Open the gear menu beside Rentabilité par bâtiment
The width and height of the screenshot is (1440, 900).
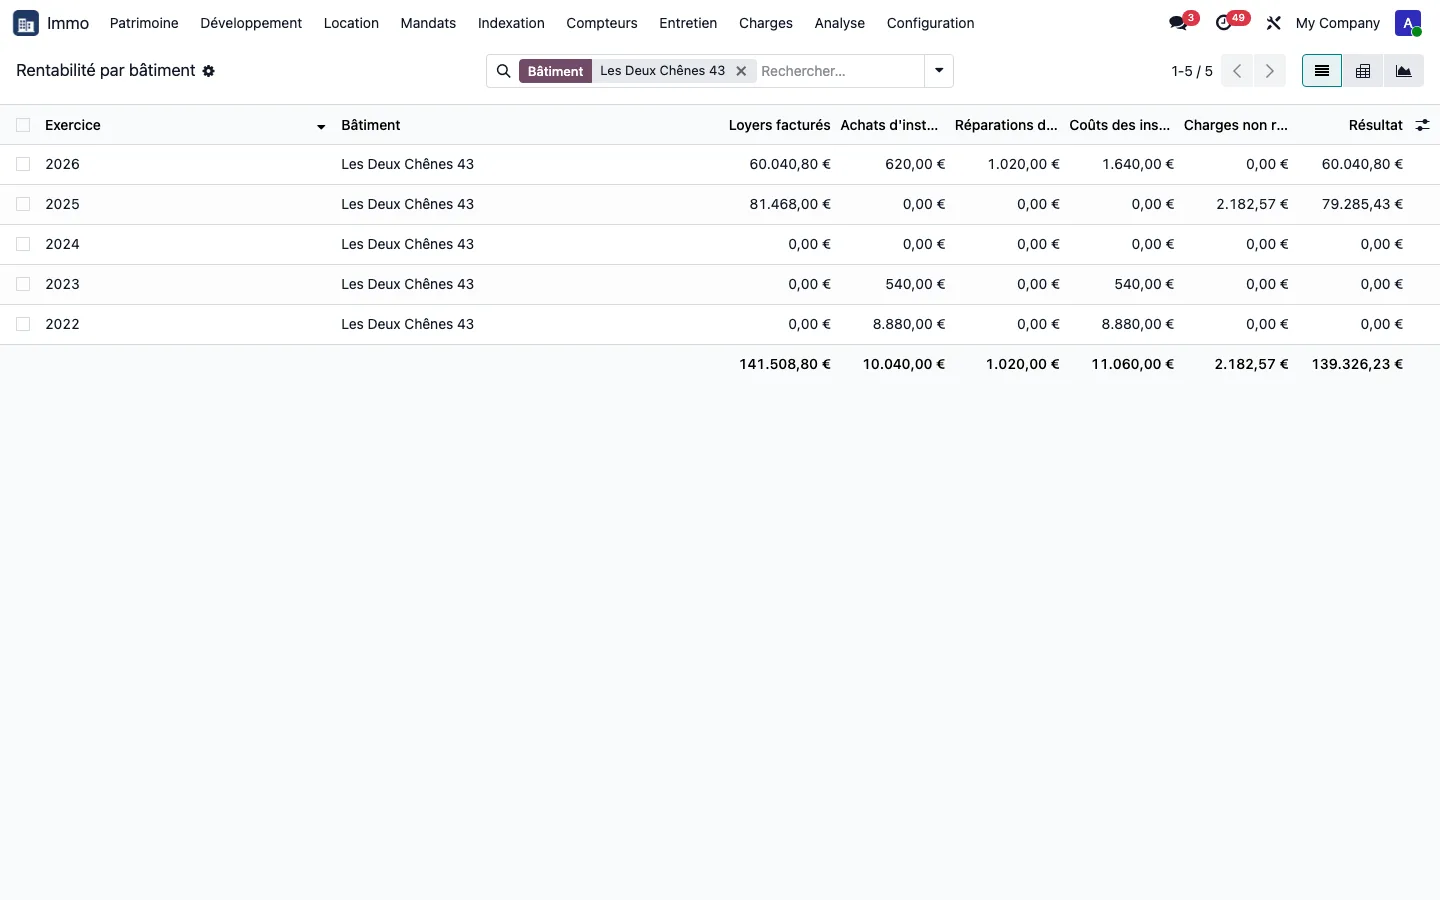[209, 71]
